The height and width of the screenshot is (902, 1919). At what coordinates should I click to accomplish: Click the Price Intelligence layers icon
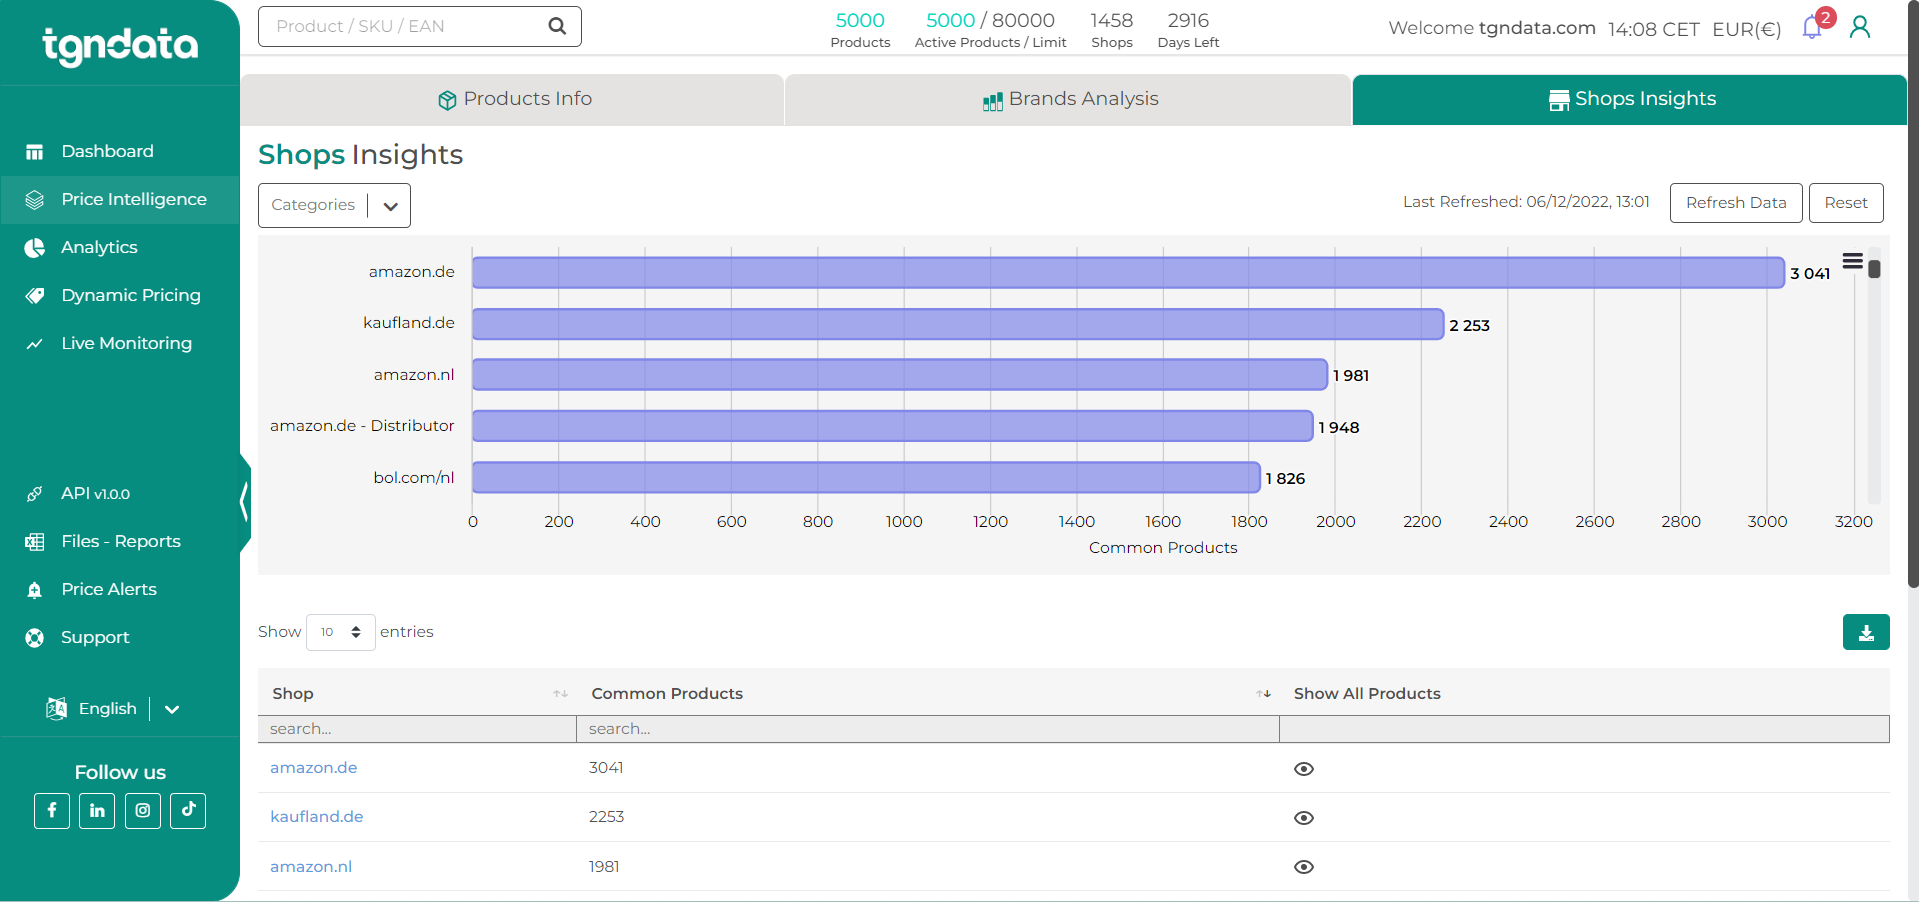(35, 200)
